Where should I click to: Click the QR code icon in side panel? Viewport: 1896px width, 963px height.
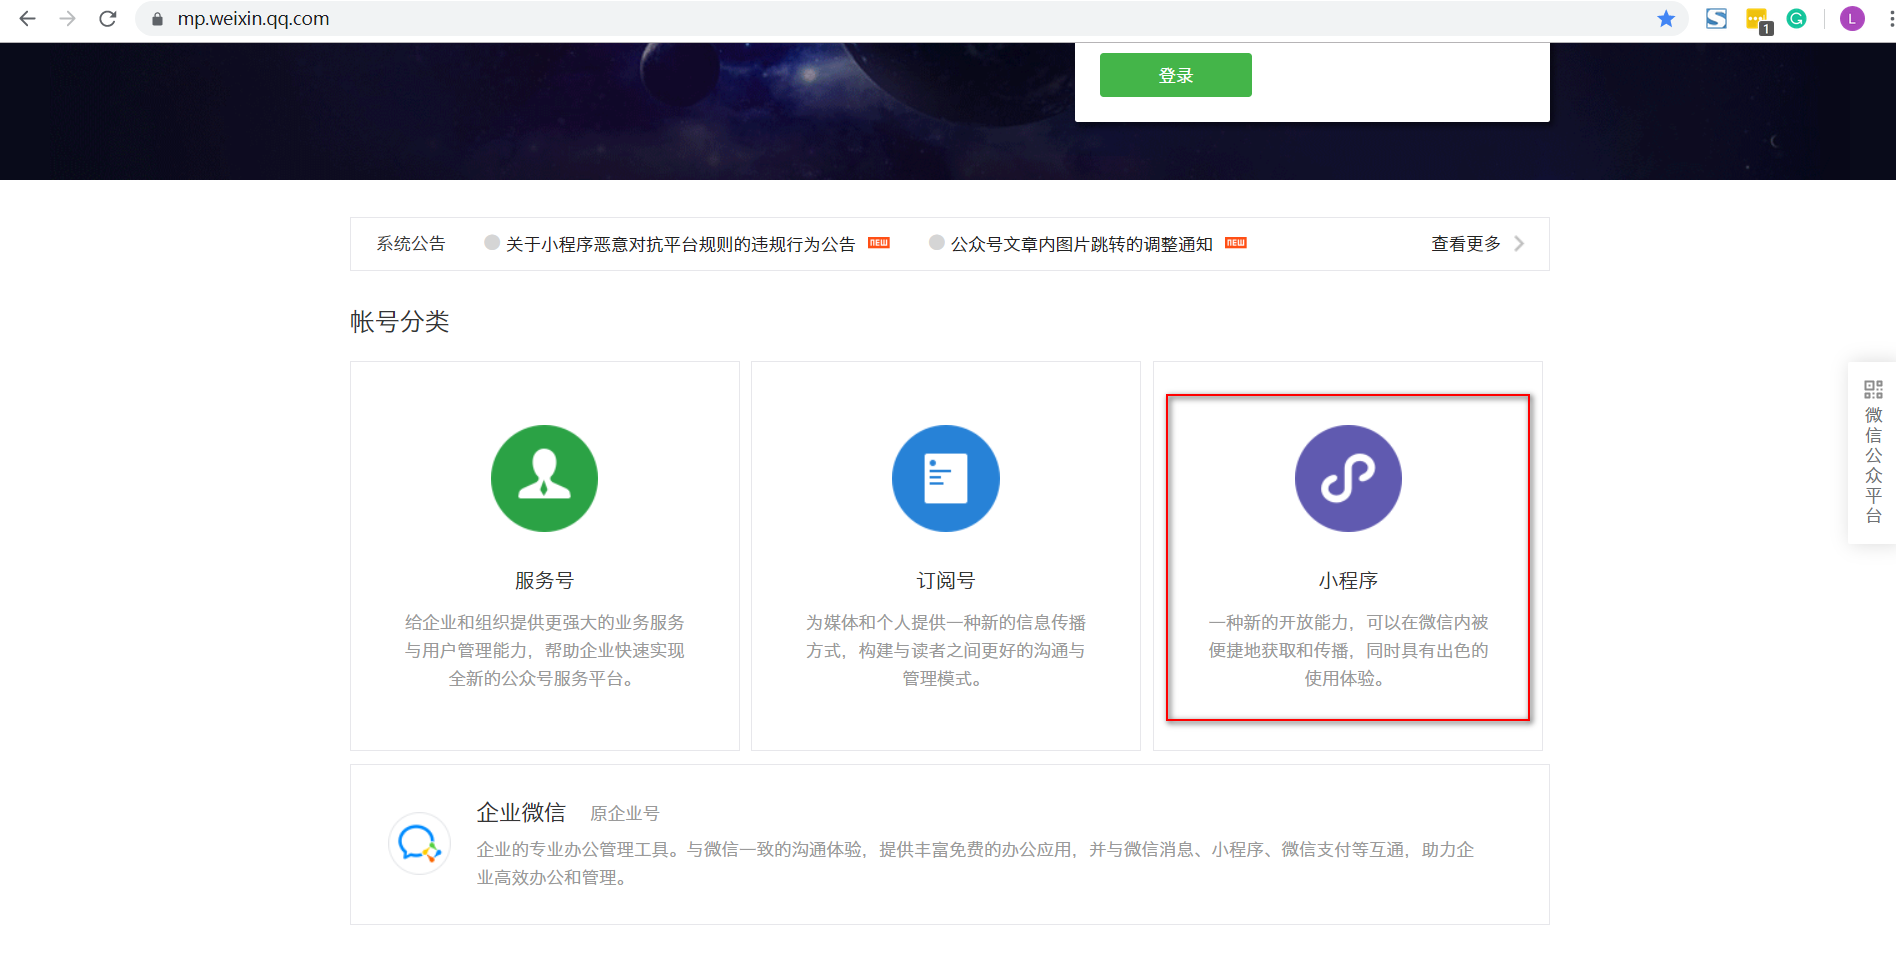pyautogui.click(x=1873, y=389)
